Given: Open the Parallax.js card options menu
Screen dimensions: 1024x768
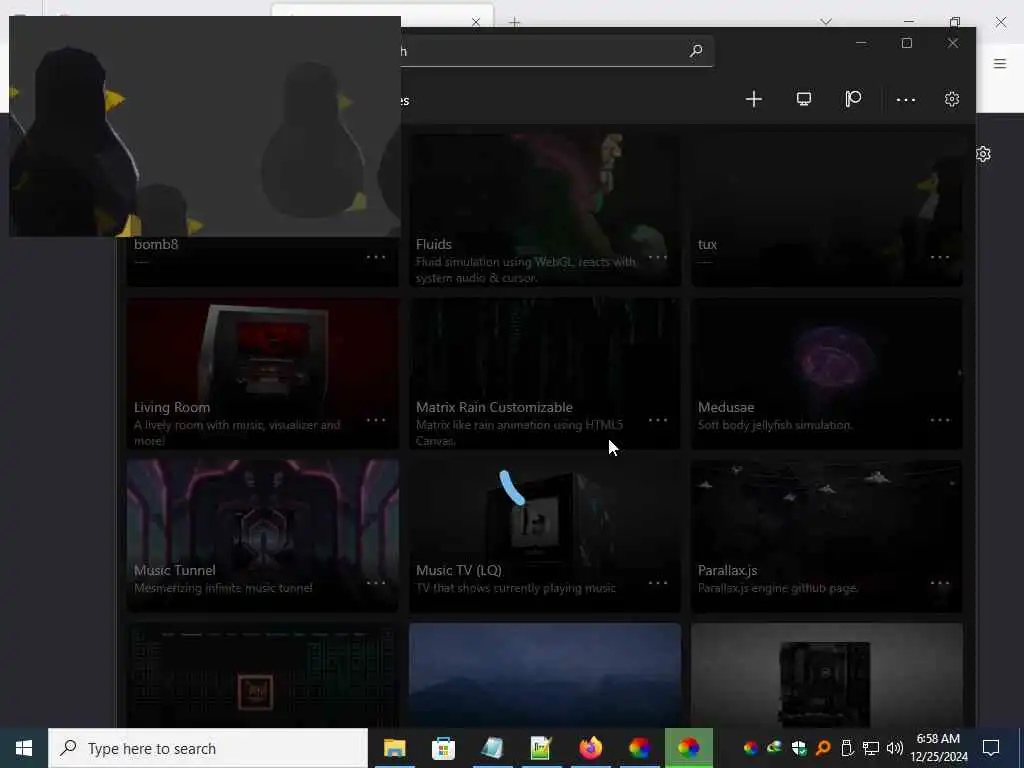Looking at the screenshot, I should pyautogui.click(x=940, y=583).
